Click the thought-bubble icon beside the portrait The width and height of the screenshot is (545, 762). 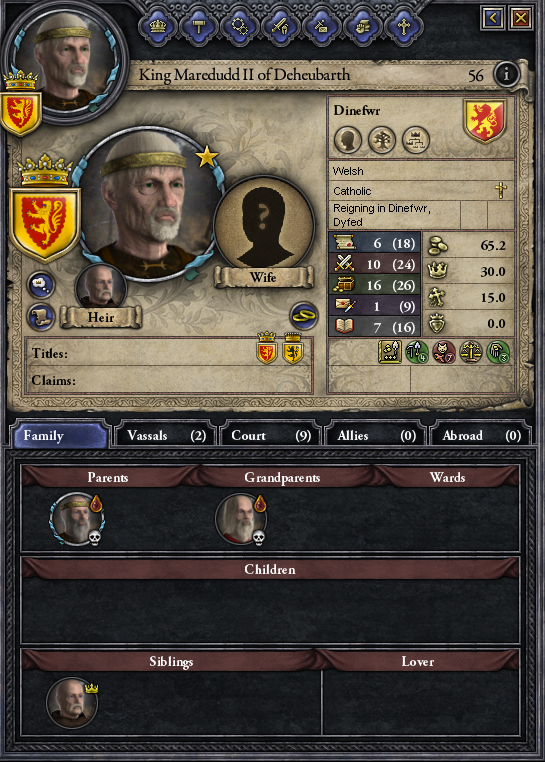point(41,285)
